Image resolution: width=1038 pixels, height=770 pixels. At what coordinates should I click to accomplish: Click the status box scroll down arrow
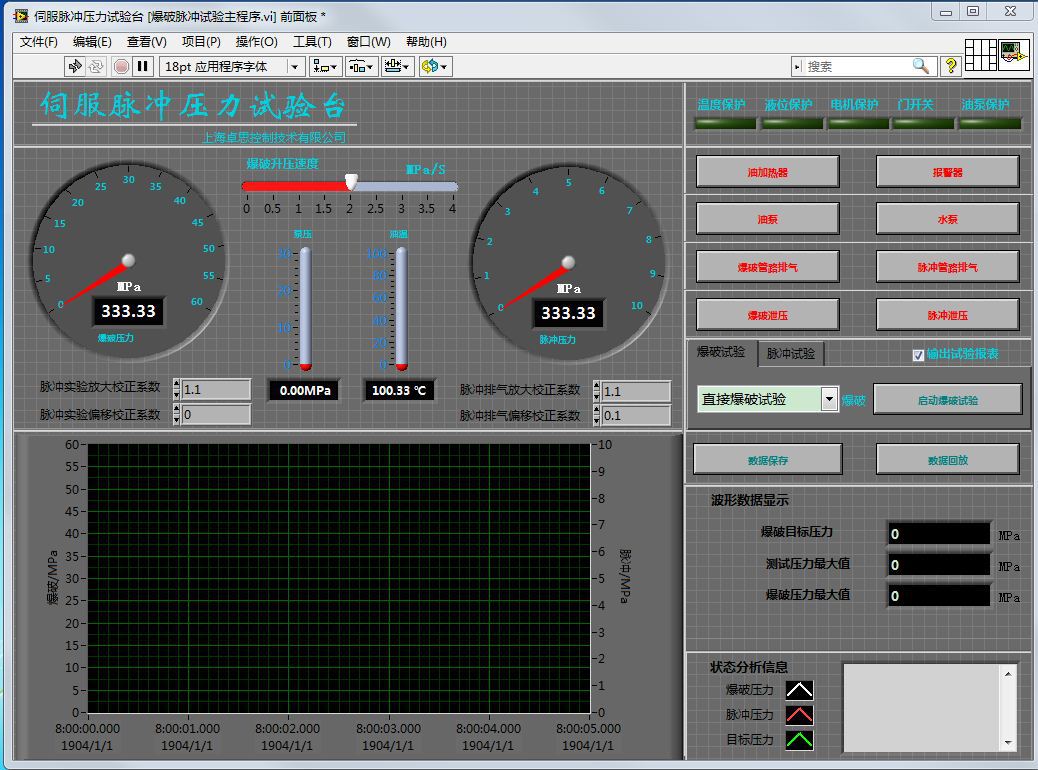[1008, 742]
